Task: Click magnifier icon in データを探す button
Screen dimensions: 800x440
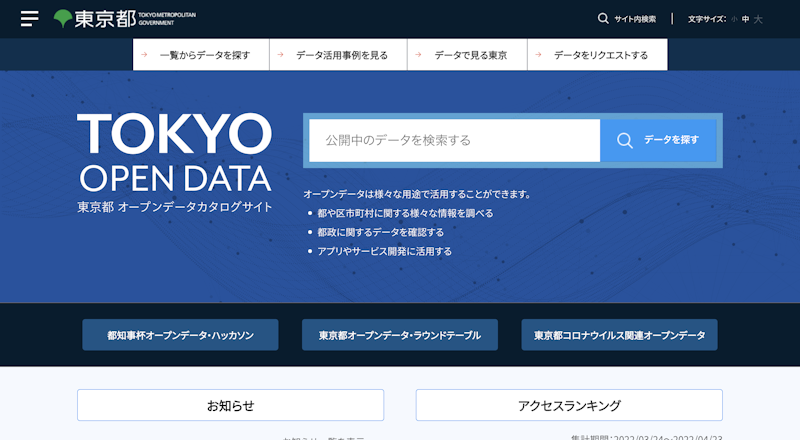Action: pos(625,140)
